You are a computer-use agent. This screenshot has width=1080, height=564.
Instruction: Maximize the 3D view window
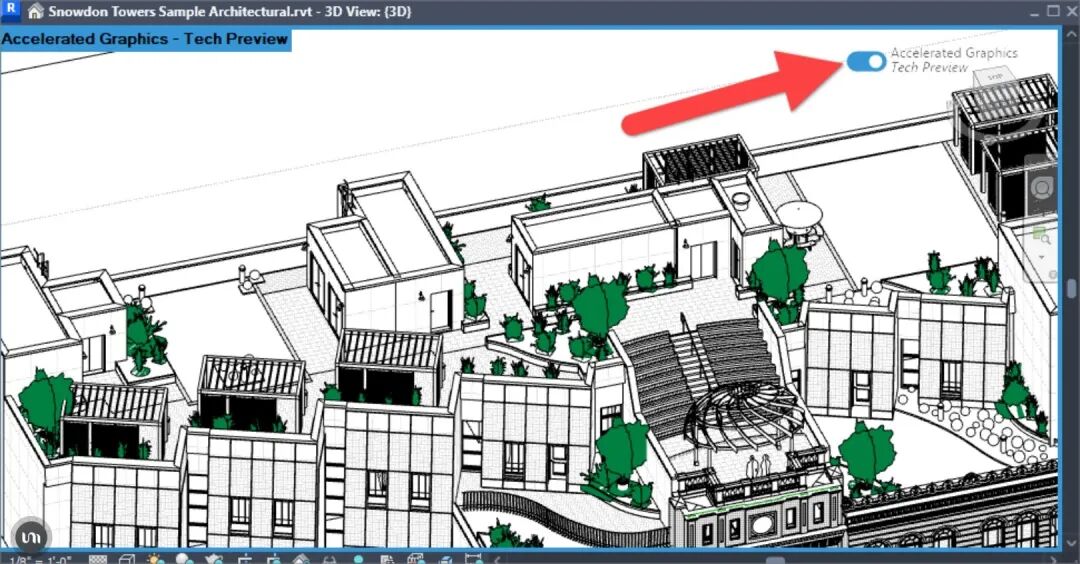[1051, 12]
